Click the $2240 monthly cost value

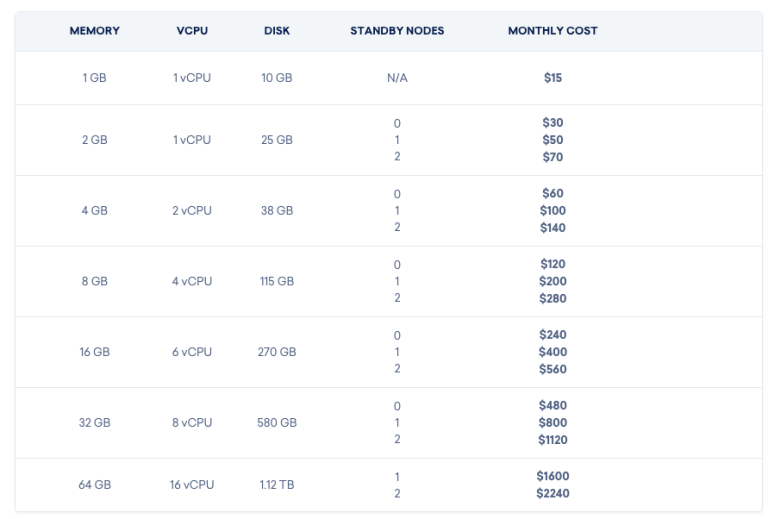click(552, 493)
